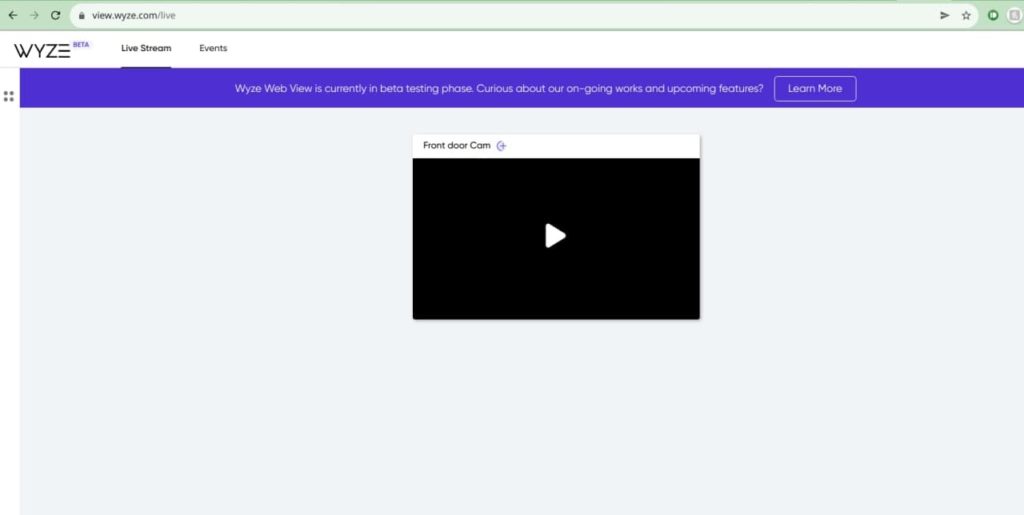Click the Learn More button
This screenshot has width=1024, height=515.
(815, 89)
